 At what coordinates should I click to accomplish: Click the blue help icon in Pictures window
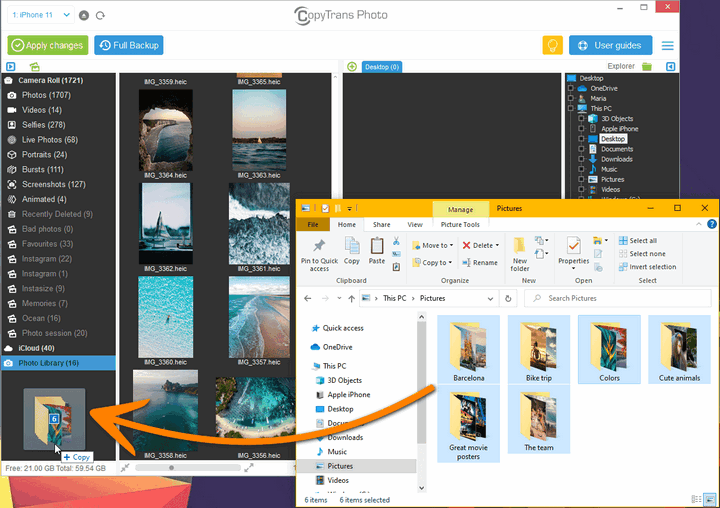tap(712, 224)
